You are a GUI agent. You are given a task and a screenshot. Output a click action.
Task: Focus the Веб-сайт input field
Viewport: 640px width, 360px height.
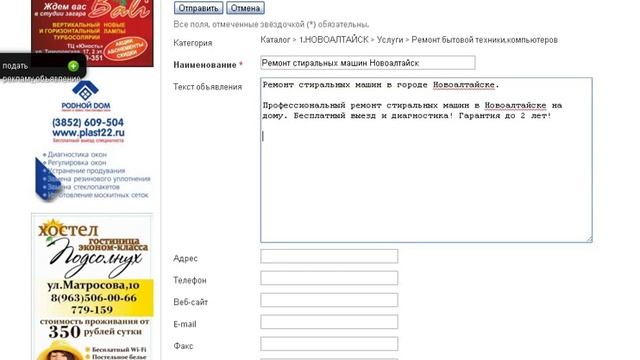329,300
